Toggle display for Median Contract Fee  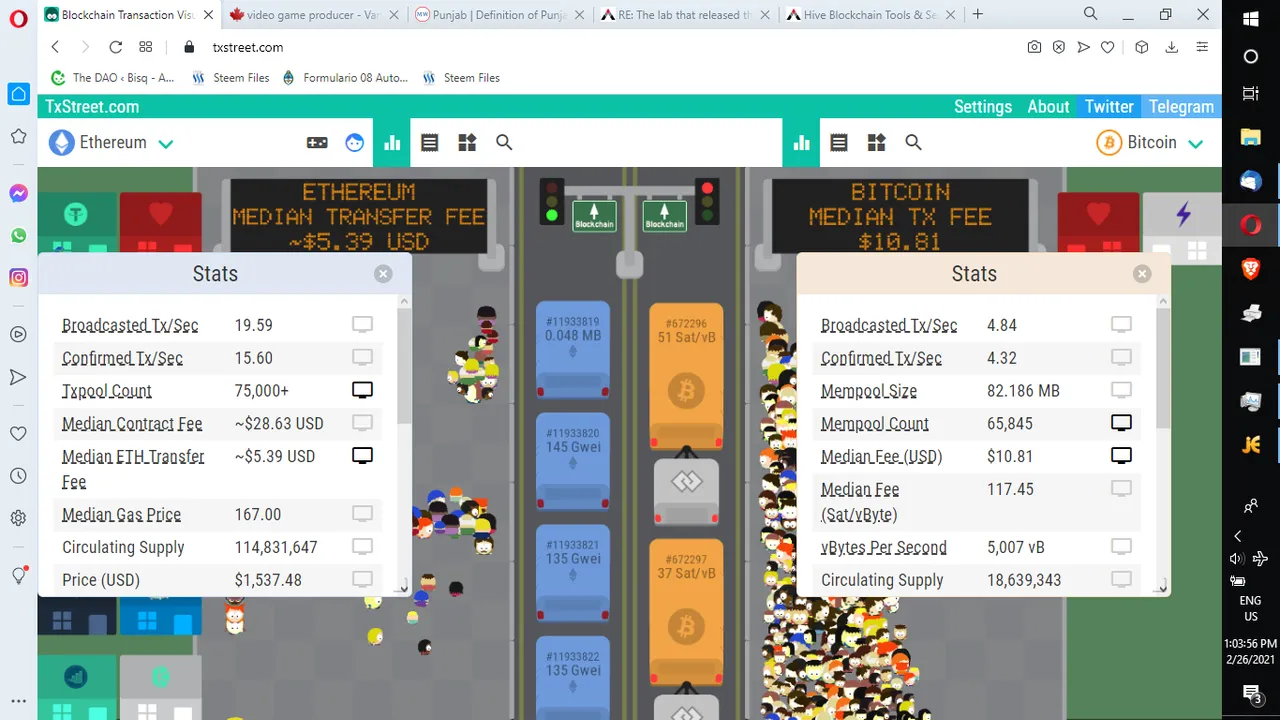362,424
